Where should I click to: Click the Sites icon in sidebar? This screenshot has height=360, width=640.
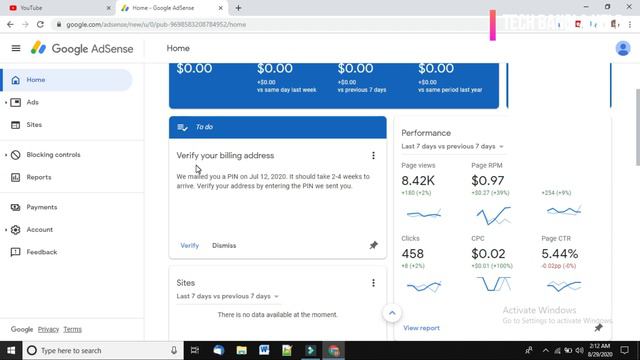tap(16, 125)
